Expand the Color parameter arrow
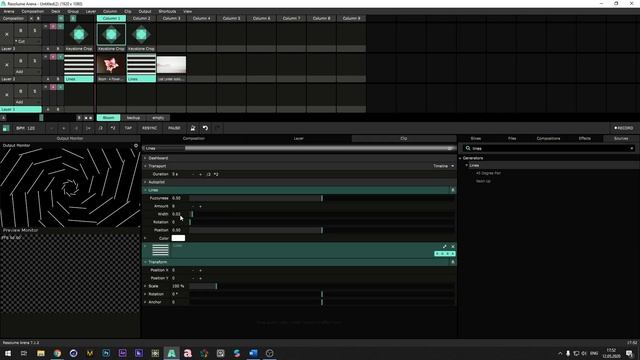This screenshot has width=640, height=360. [145, 238]
